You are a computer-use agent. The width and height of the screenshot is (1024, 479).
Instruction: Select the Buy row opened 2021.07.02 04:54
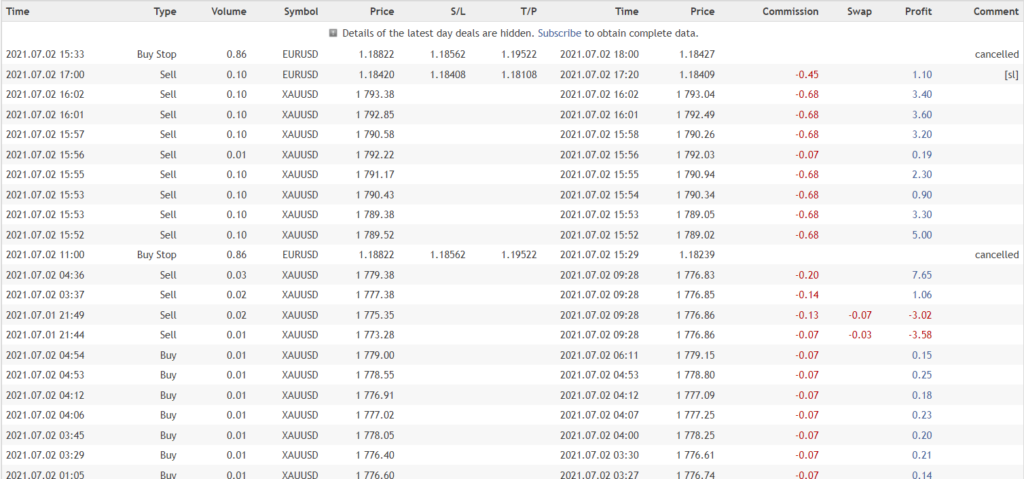pos(512,355)
